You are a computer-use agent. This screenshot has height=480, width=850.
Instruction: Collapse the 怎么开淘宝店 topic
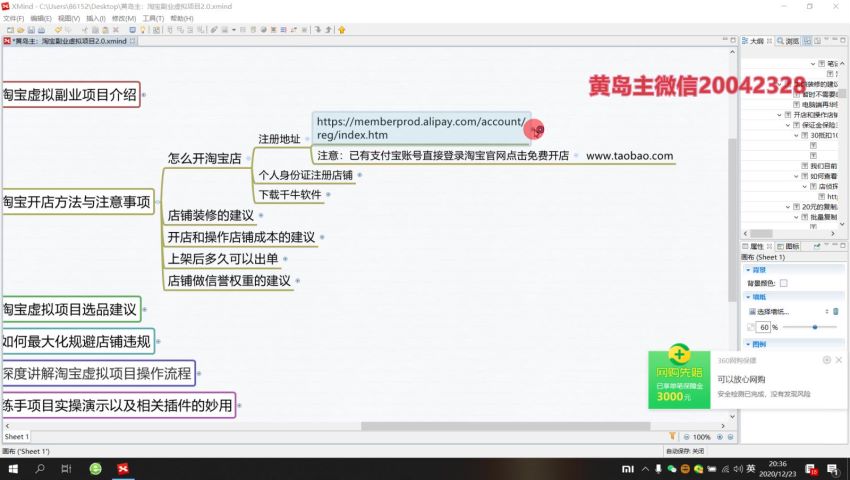coord(248,158)
